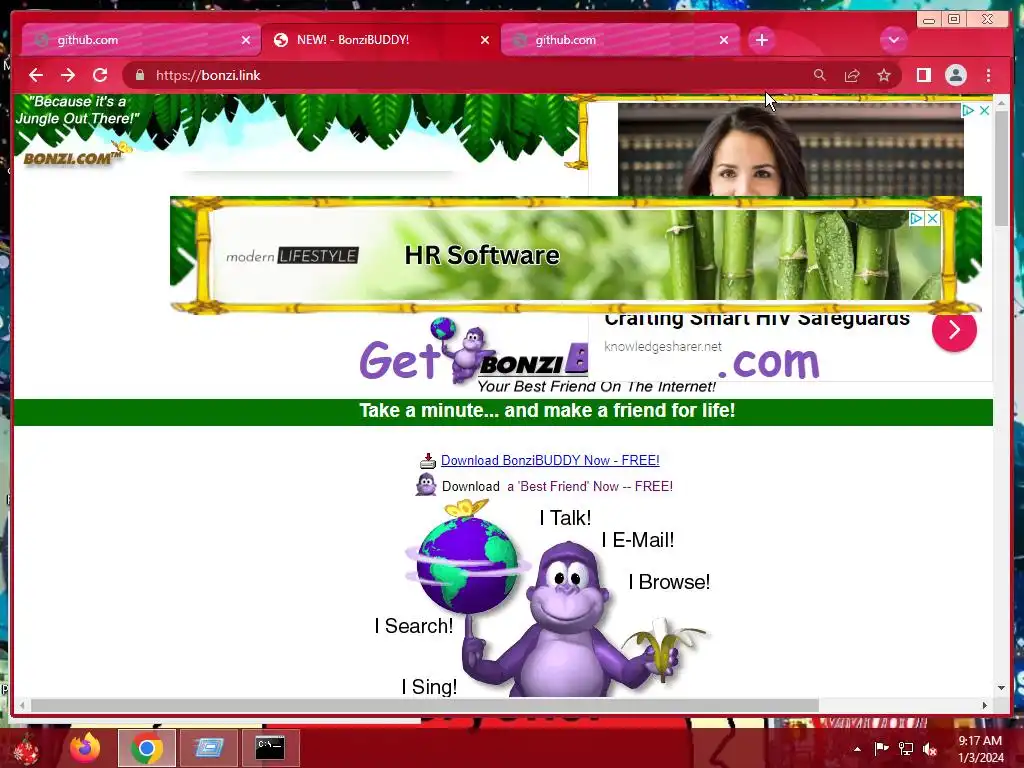Click the 'I E-Mail!' text

pos(637,540)
